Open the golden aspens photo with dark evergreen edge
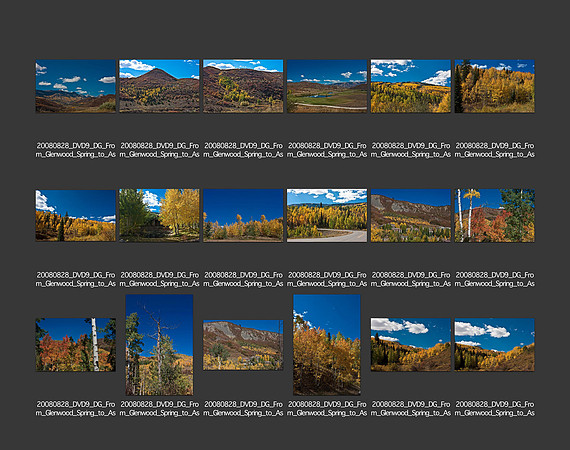Screen dimensions: 570x450 tap(494, 86)
